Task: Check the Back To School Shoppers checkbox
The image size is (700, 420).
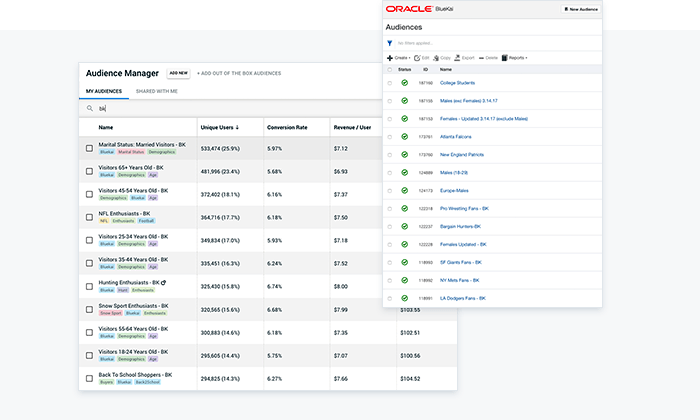Action: point(89,378)
